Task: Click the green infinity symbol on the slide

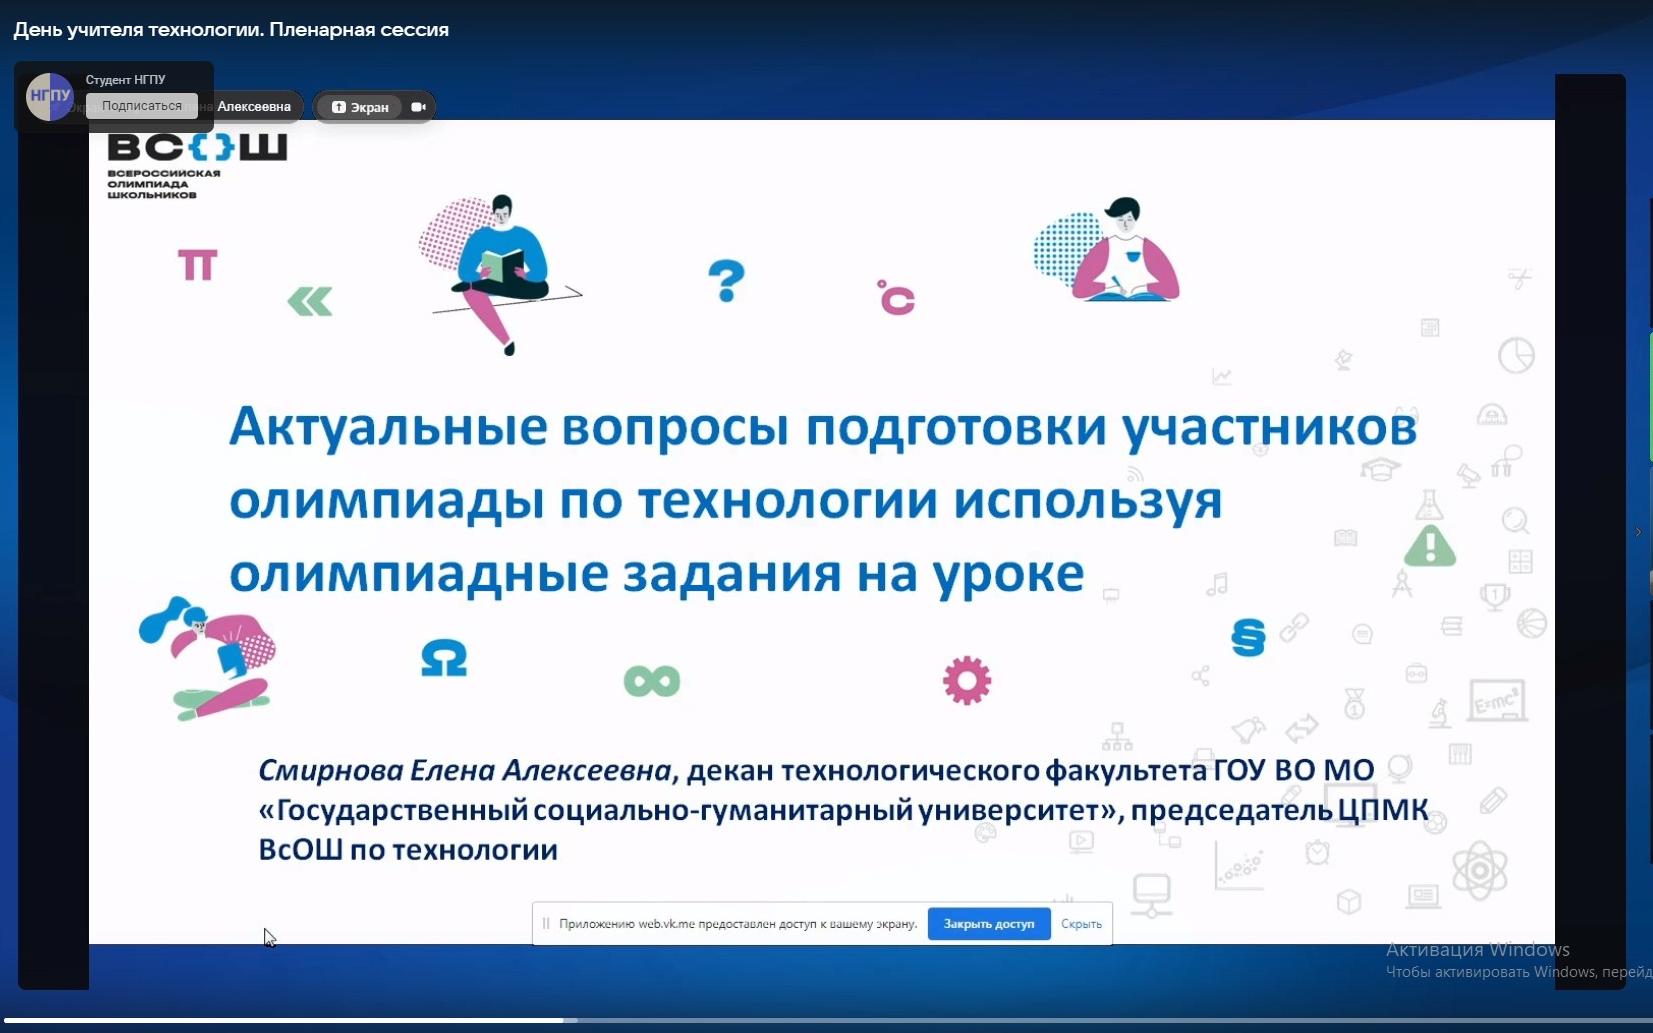Action: [x=651, y=681]
